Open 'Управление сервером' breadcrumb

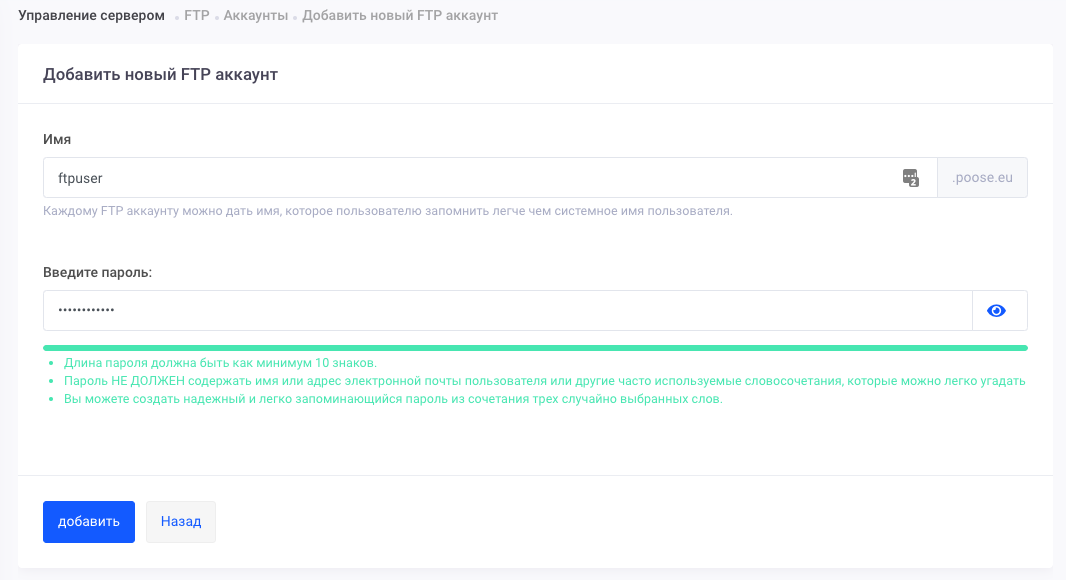pos(91,16)
